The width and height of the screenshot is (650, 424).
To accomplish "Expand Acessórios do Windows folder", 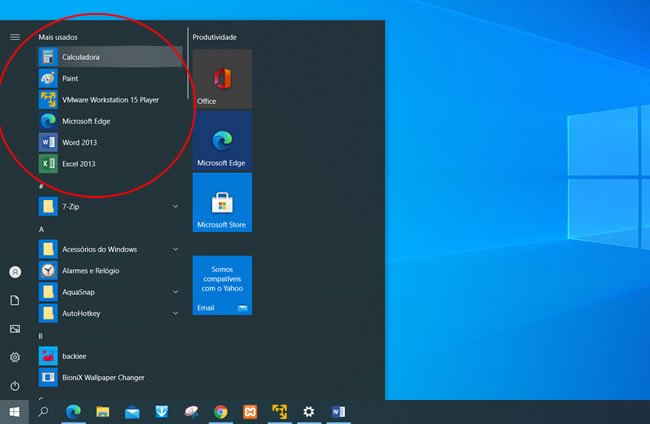I will (175, 249).
